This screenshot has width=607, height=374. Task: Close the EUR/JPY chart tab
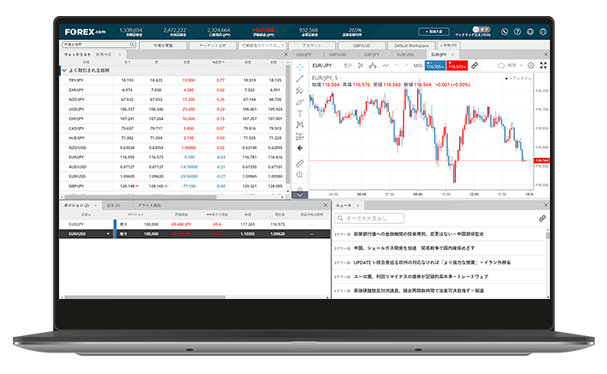coord(452,55)
